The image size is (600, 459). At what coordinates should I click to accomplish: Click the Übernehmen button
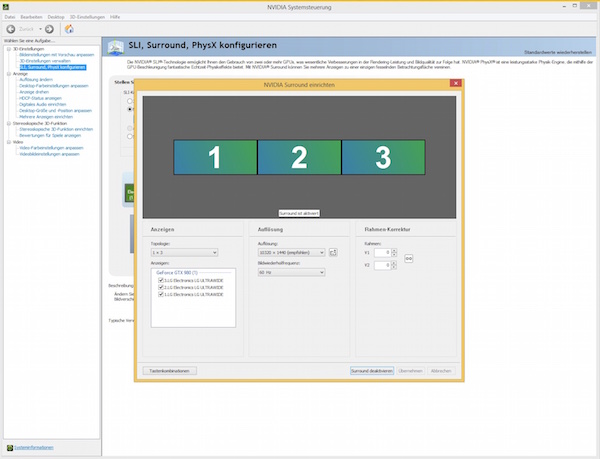(410, 371)
